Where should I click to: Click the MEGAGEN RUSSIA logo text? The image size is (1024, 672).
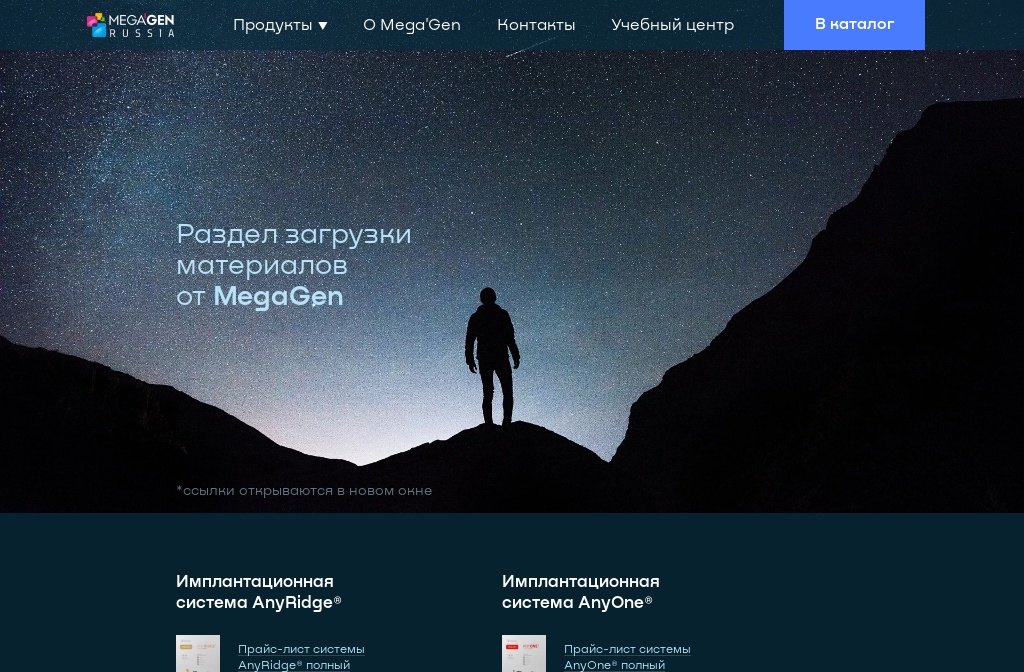tap(142, 25)
